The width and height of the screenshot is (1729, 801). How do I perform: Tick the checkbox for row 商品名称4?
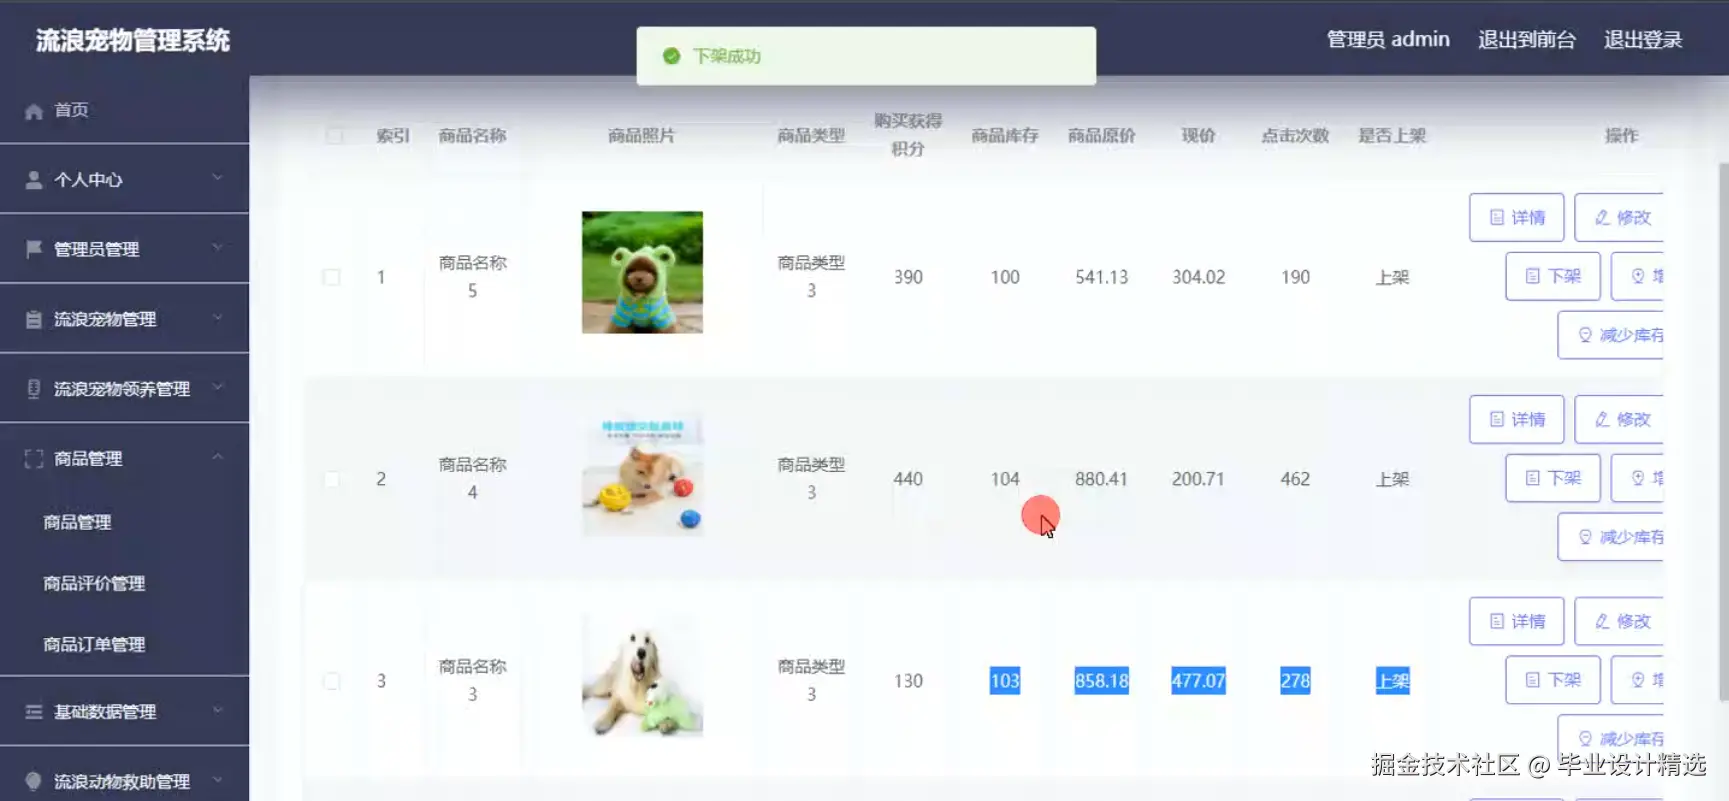coord(332,479)
